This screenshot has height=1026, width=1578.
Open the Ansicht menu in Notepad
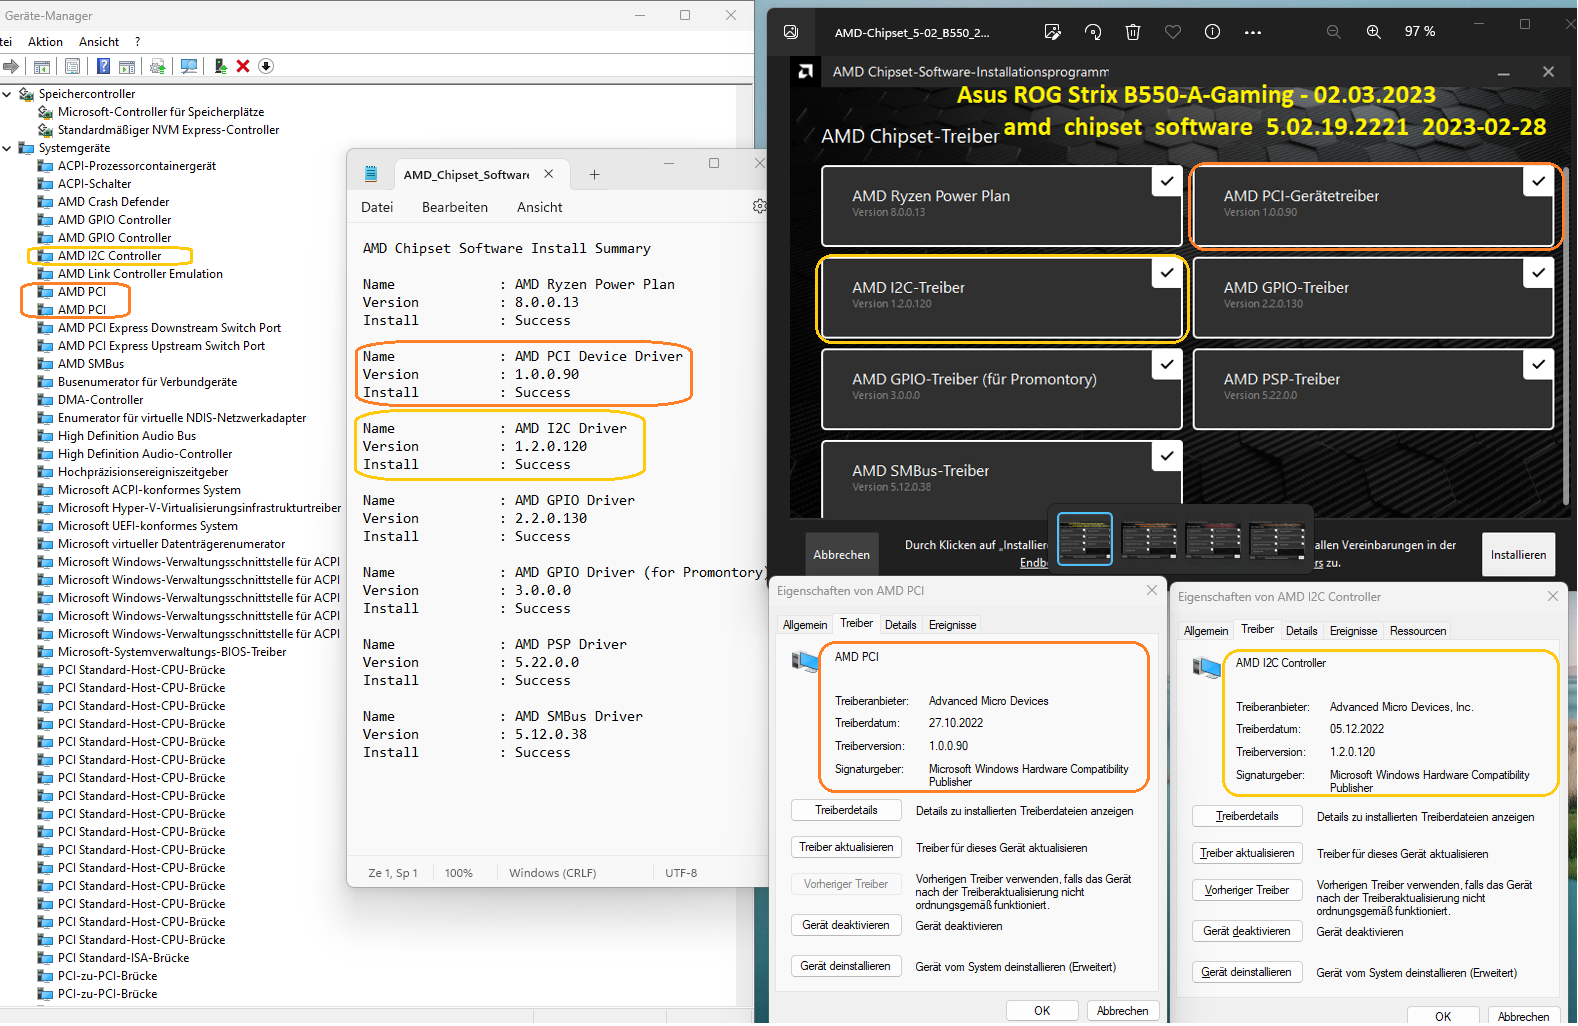(x=540, y=207)
